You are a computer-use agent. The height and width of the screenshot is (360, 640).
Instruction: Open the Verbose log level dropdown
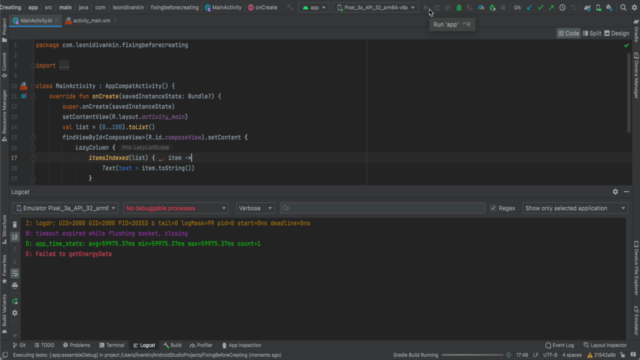pyautogui.click(x=255, y=208)
